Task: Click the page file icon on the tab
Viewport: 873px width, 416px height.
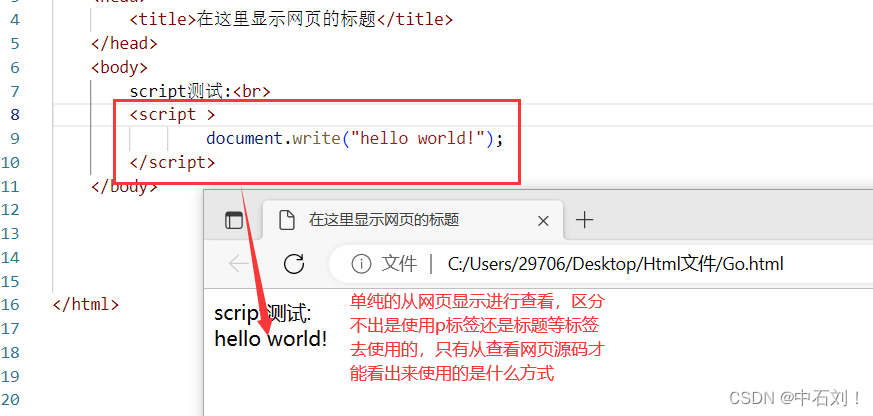Action: [x=286, y=221]
